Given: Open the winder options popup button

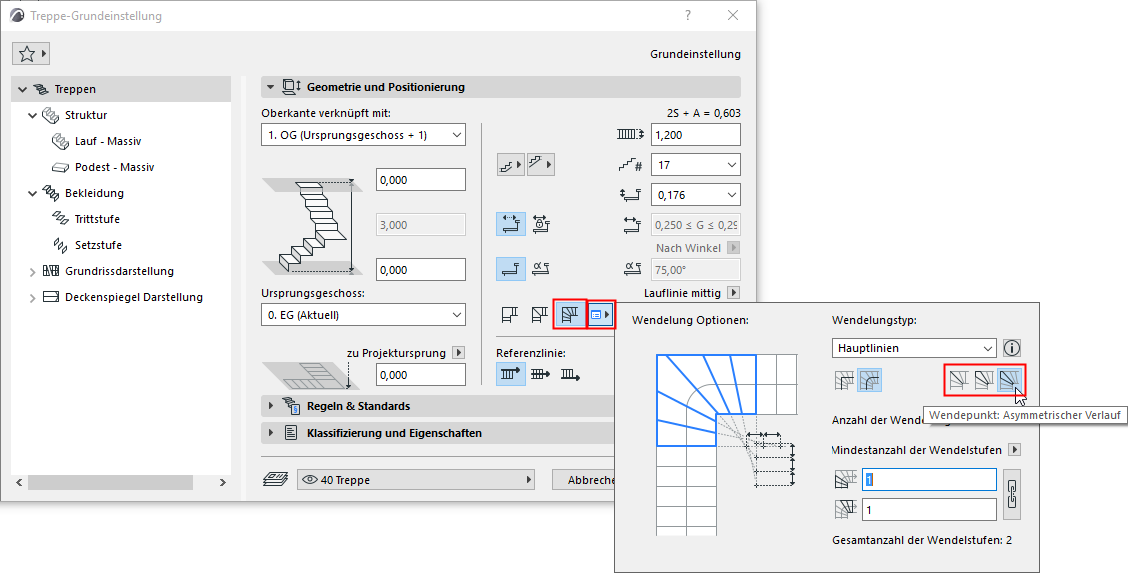Looking at the screenshot, I should tap(601, 314).
